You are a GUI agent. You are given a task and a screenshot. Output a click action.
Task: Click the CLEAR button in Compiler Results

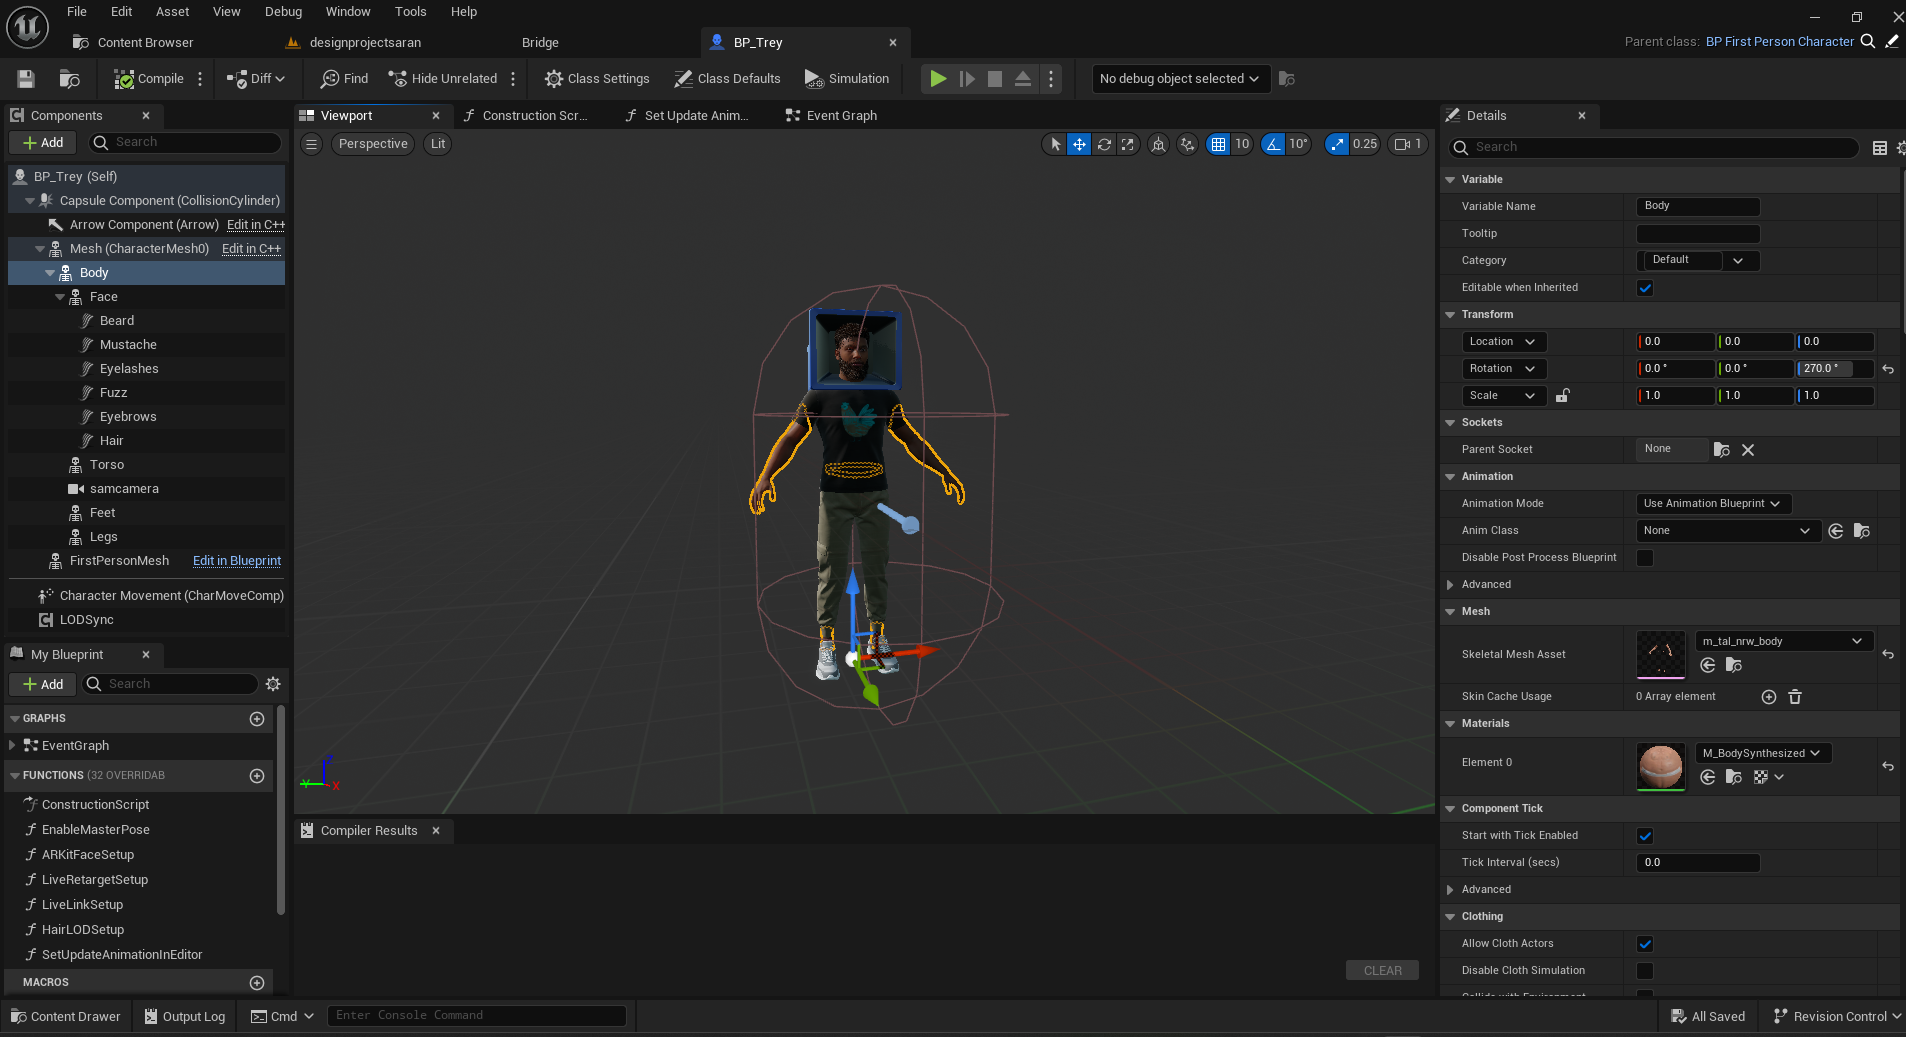pyautogui.click(x=1382, y=971)
